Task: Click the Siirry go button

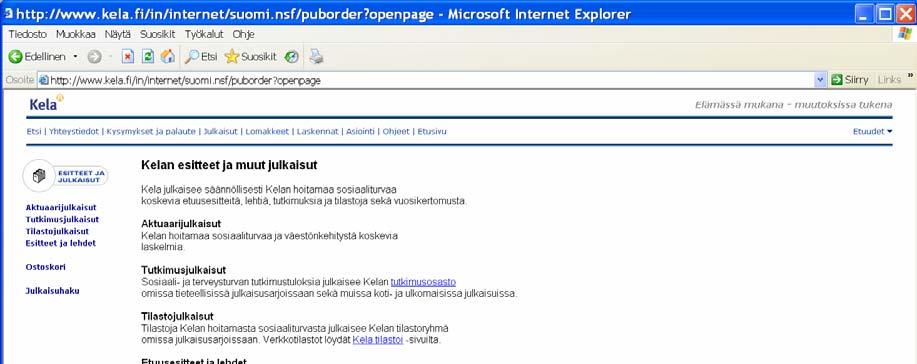Action: 850,80
